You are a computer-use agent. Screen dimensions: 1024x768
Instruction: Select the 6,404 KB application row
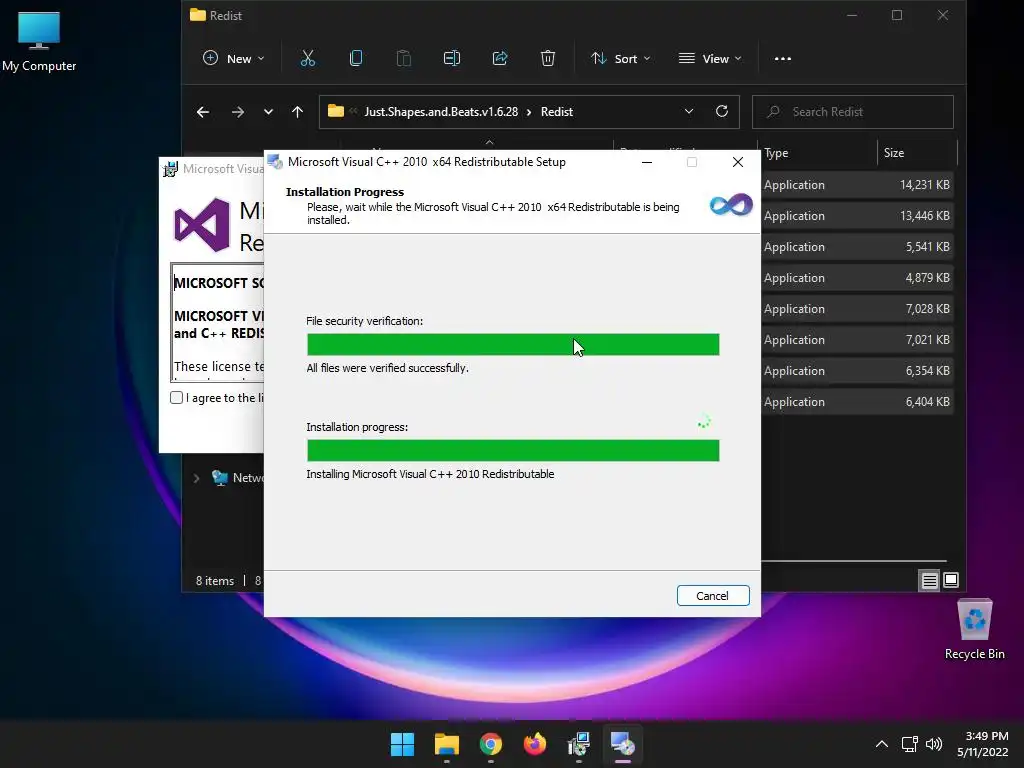click(x=857, y=402)
